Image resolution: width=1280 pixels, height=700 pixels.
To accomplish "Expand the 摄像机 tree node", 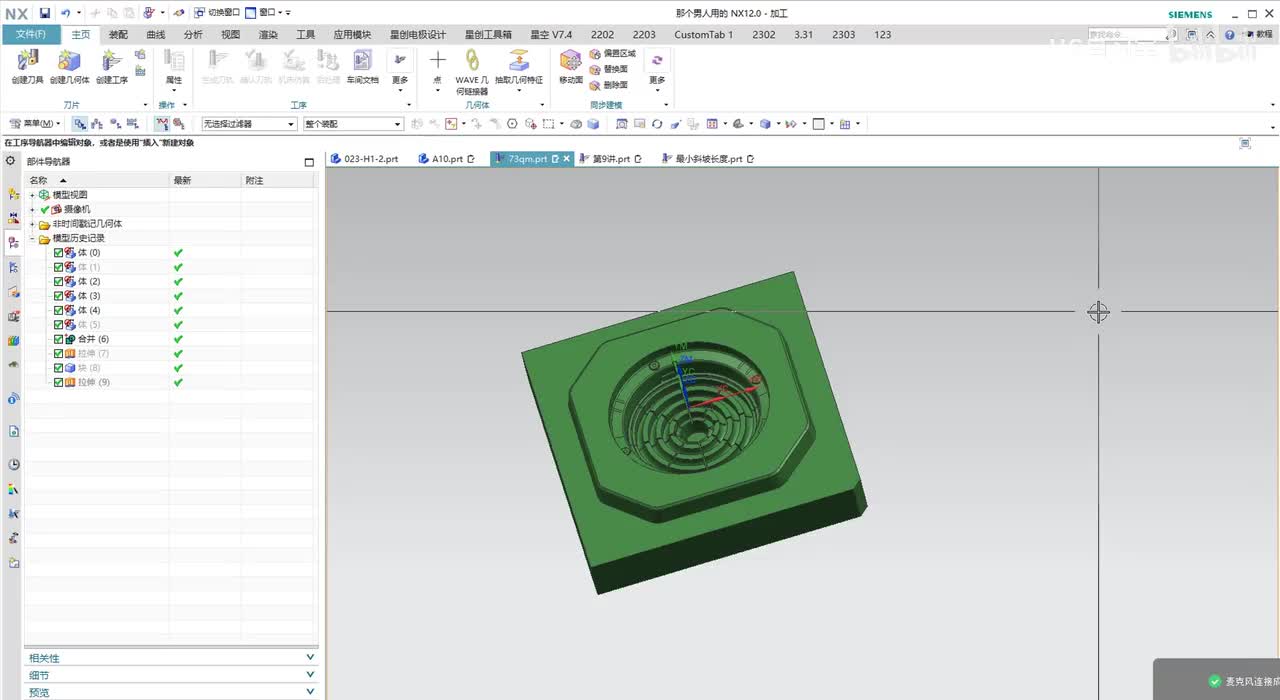I will click(x=32, y=210).
